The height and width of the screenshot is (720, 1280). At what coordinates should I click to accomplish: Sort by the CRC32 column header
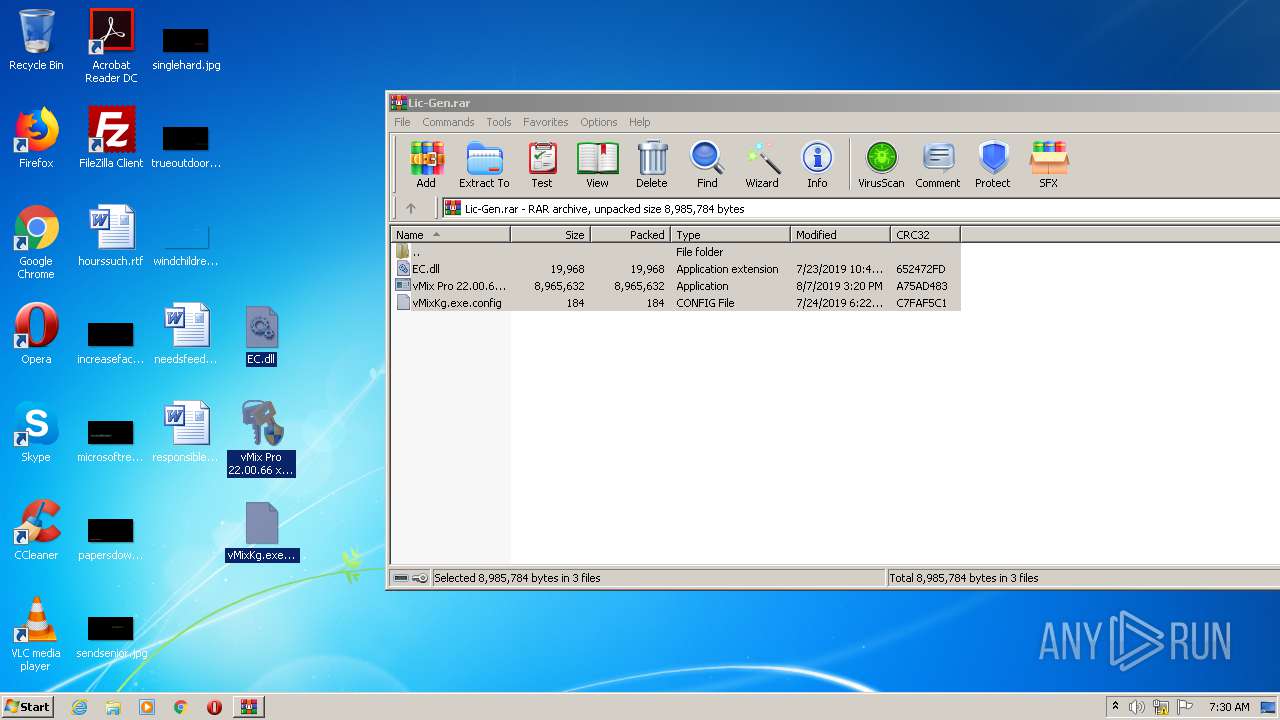925,235
